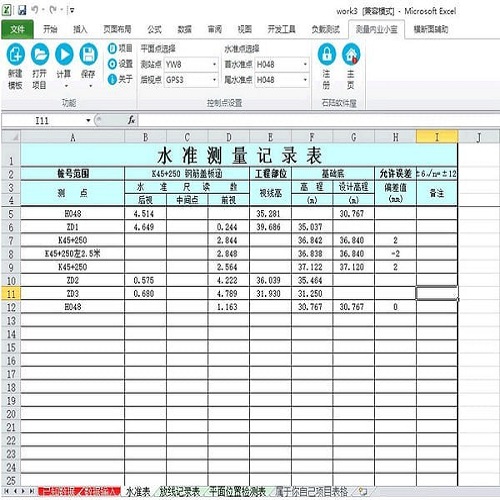Open the 尾水准点 H048 dropdown

coord(305,80)
